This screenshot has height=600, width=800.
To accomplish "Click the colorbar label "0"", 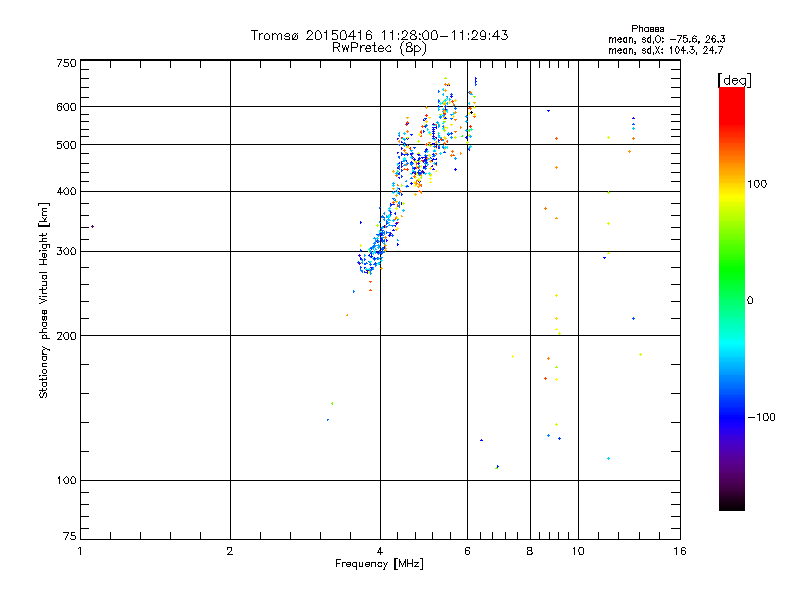I will pos(750,301).
